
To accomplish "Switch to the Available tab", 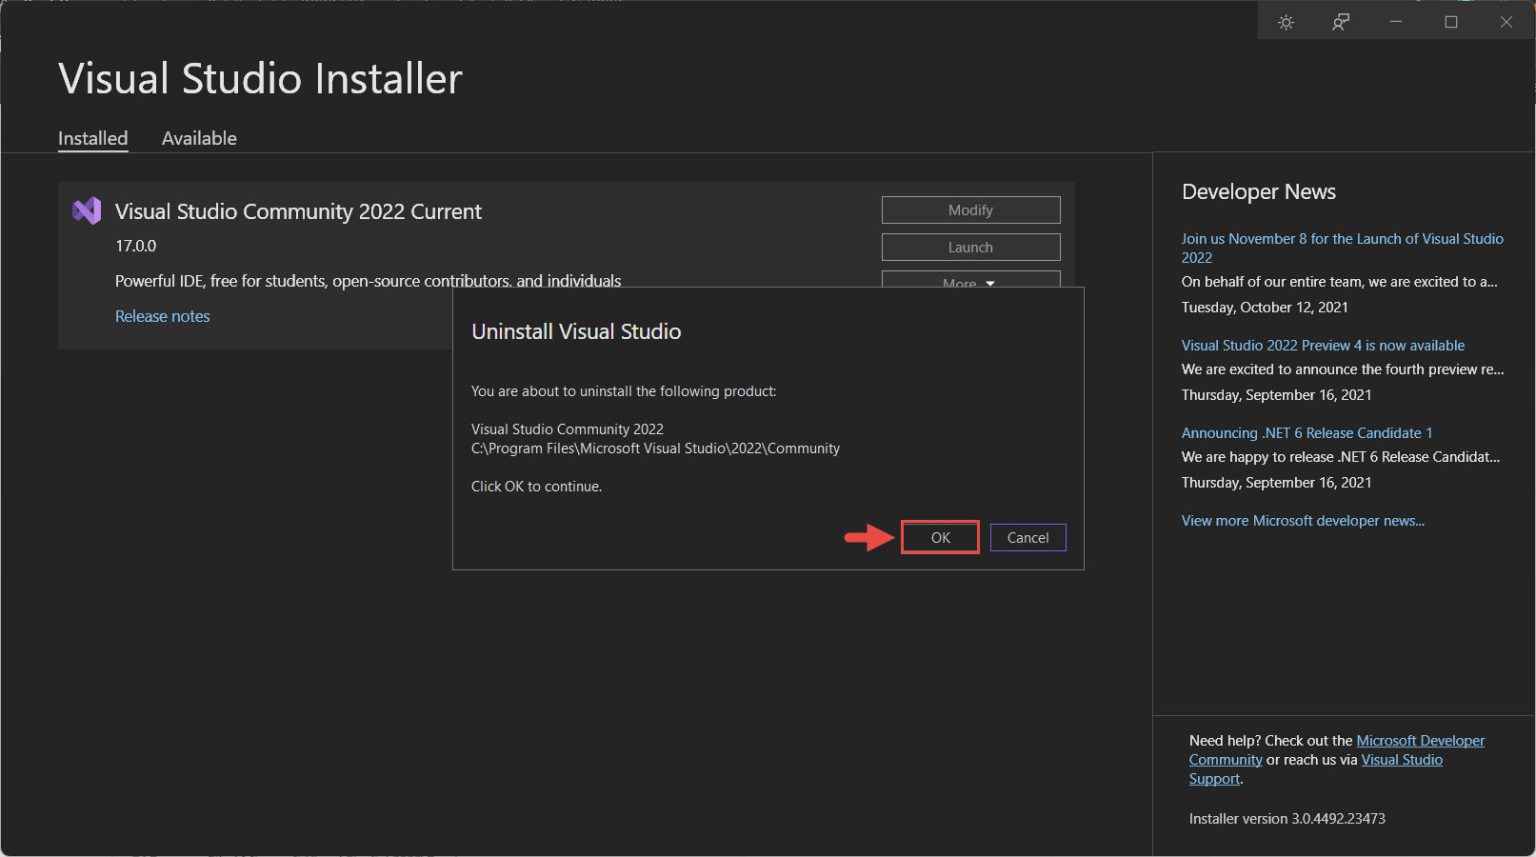I will (x=199, y=138).
